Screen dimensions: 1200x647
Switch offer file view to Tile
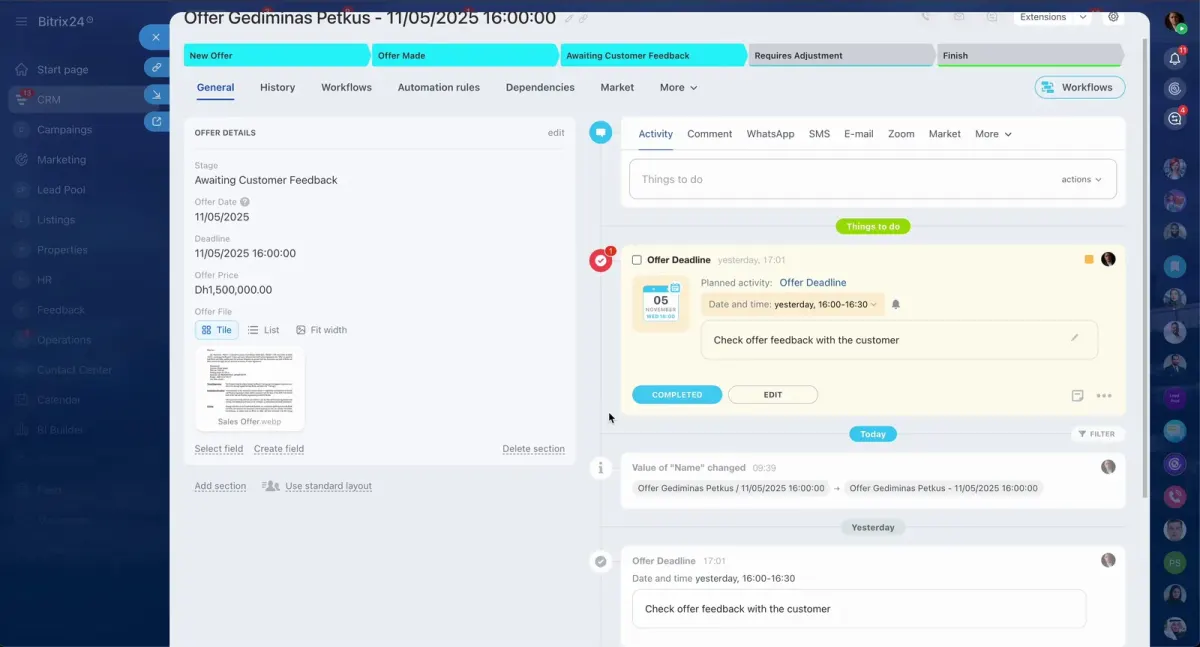click(x=216, y=330)
